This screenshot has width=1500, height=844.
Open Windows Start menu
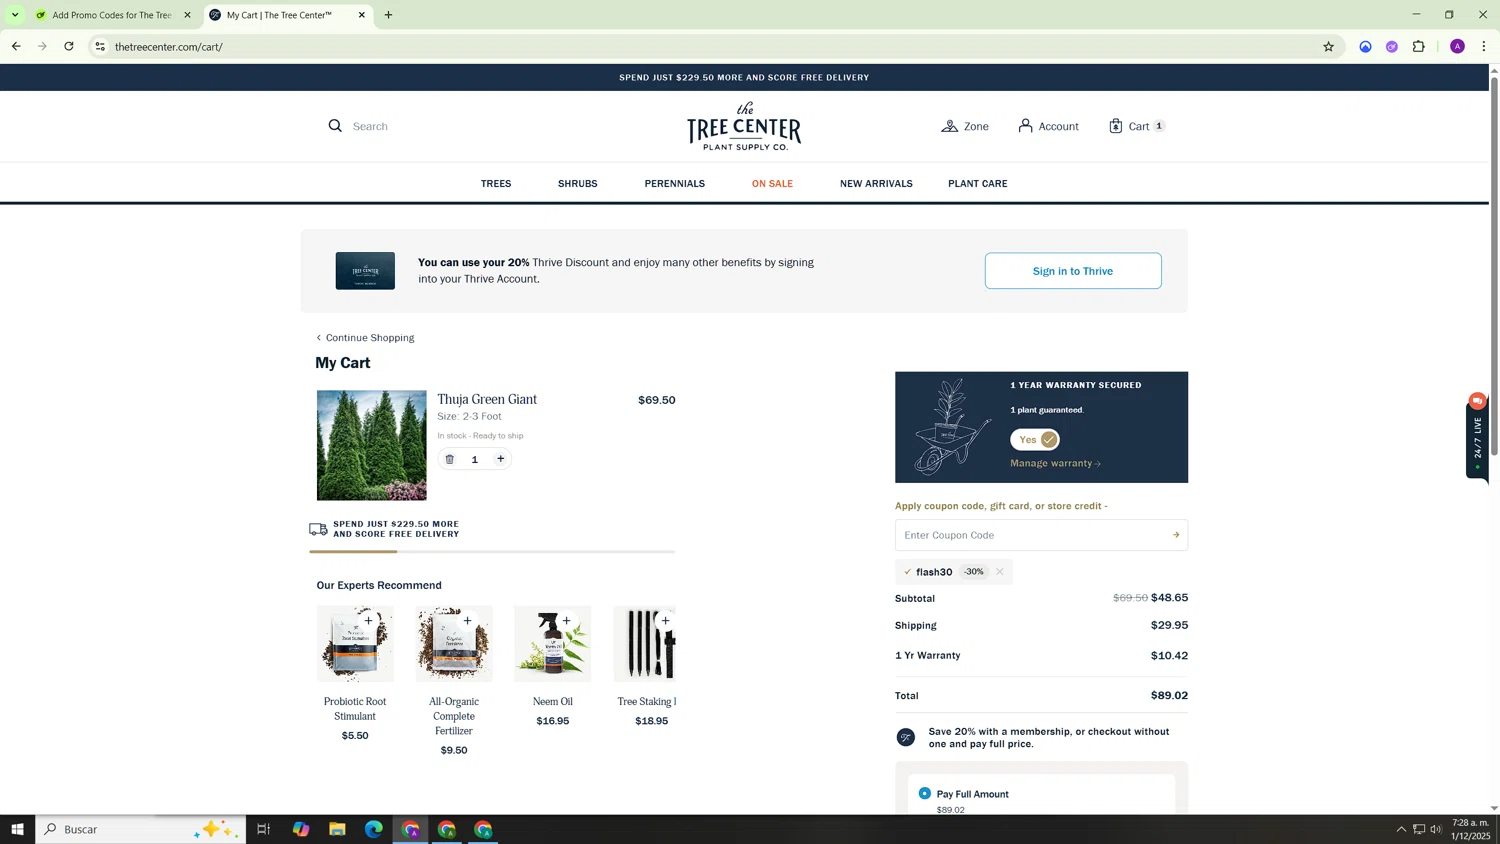[17, 829]
